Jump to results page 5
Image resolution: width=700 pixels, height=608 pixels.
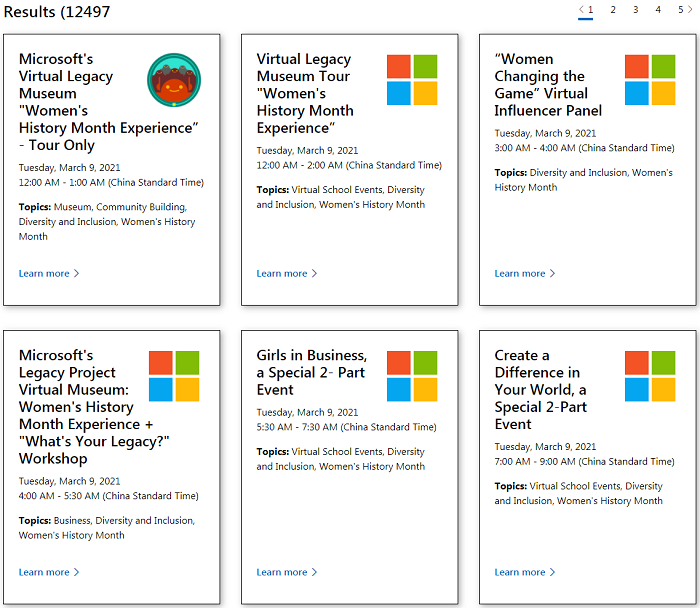(x=680, y=10)
